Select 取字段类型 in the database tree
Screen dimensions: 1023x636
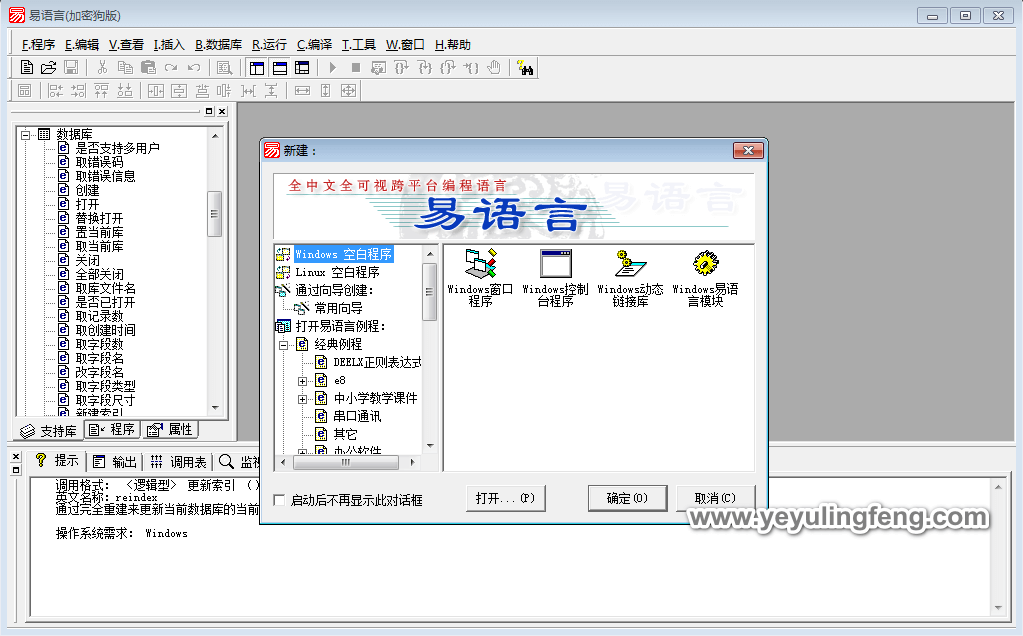point(106,386)
